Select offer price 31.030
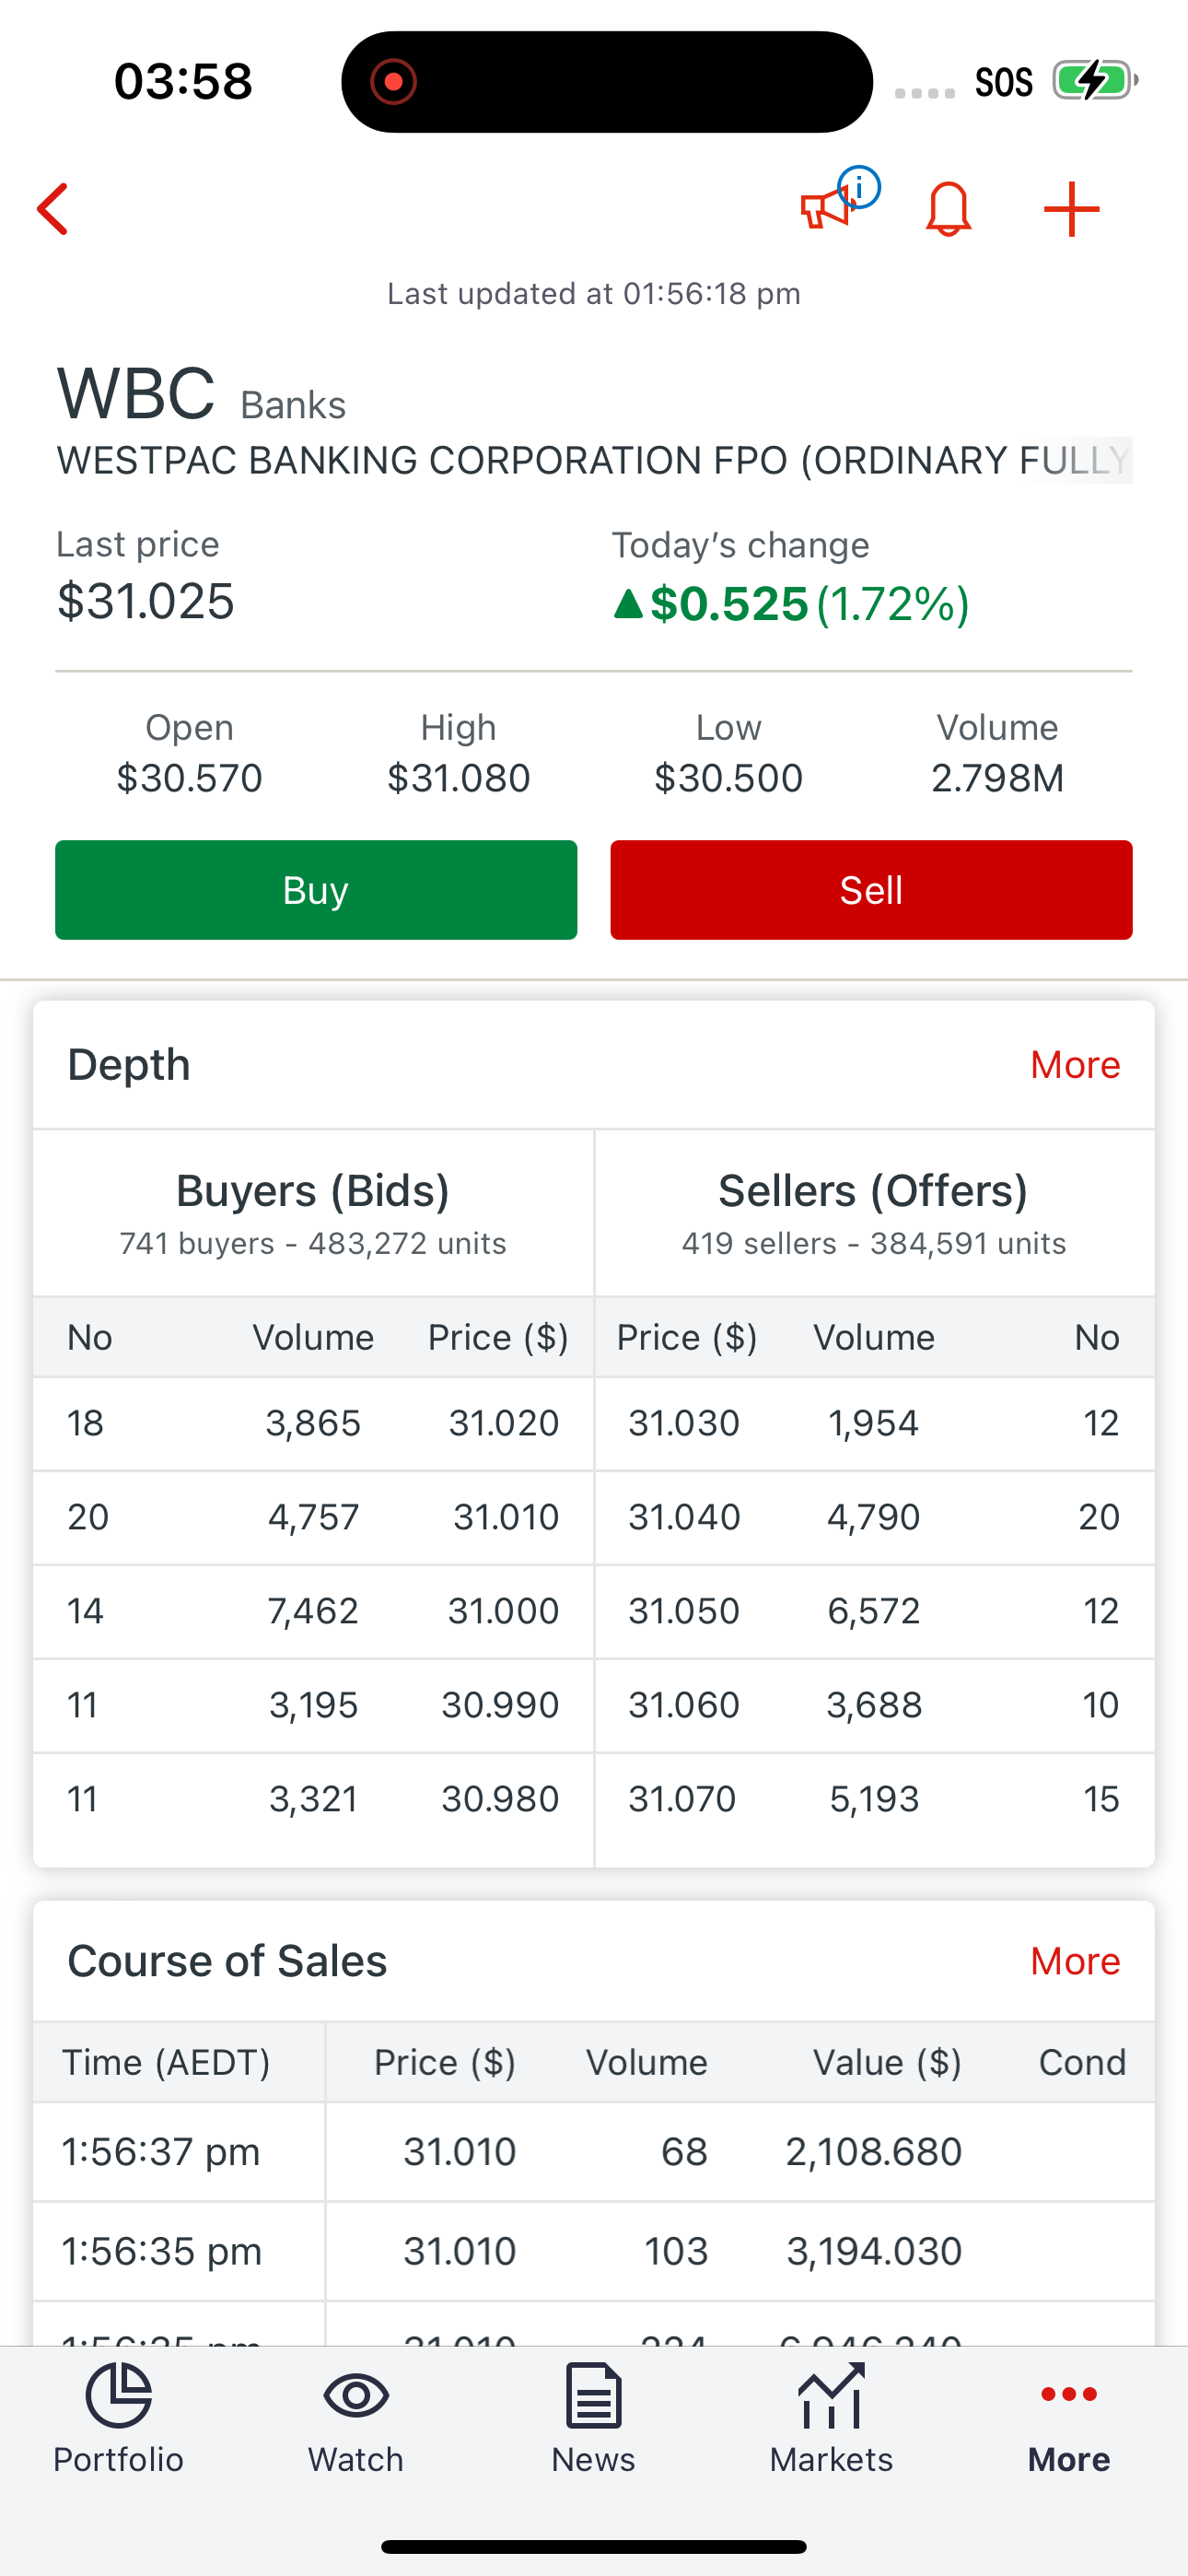Image resolution: width=1188 pixels, height=2576 pixels. (684, 1423)
